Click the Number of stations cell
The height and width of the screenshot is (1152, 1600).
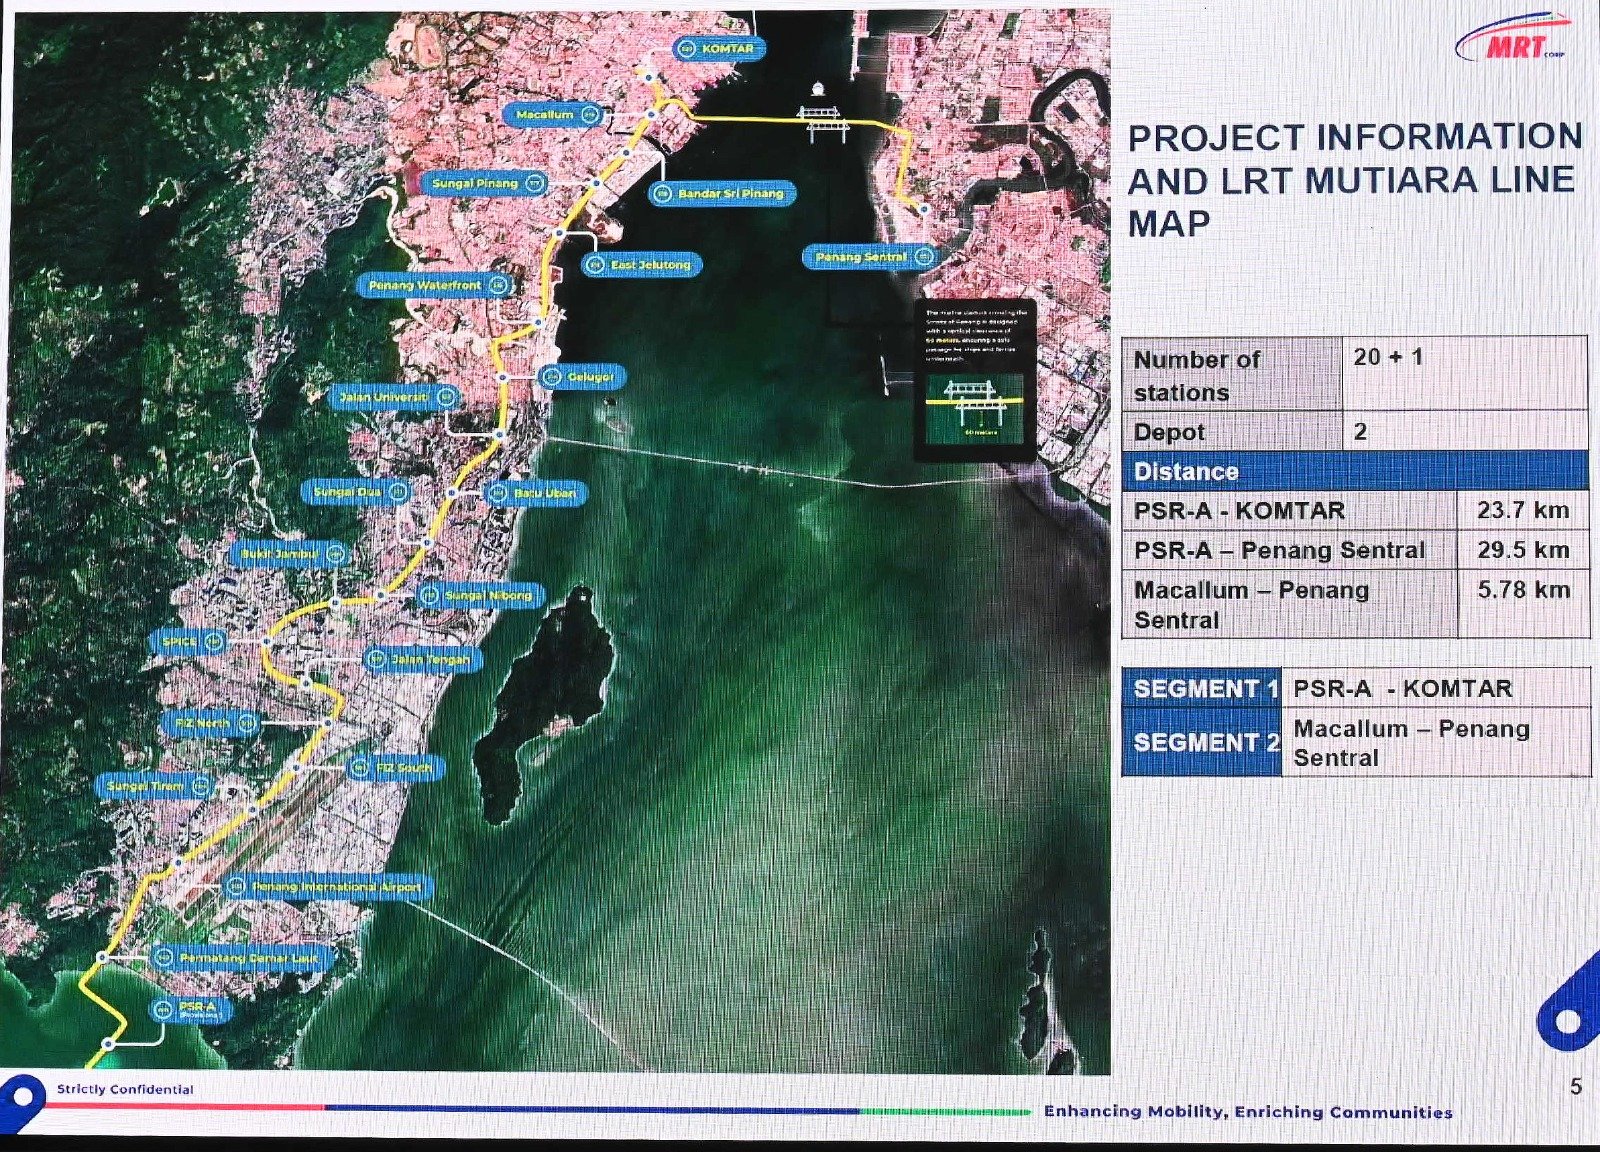[x=1232, y=375]
